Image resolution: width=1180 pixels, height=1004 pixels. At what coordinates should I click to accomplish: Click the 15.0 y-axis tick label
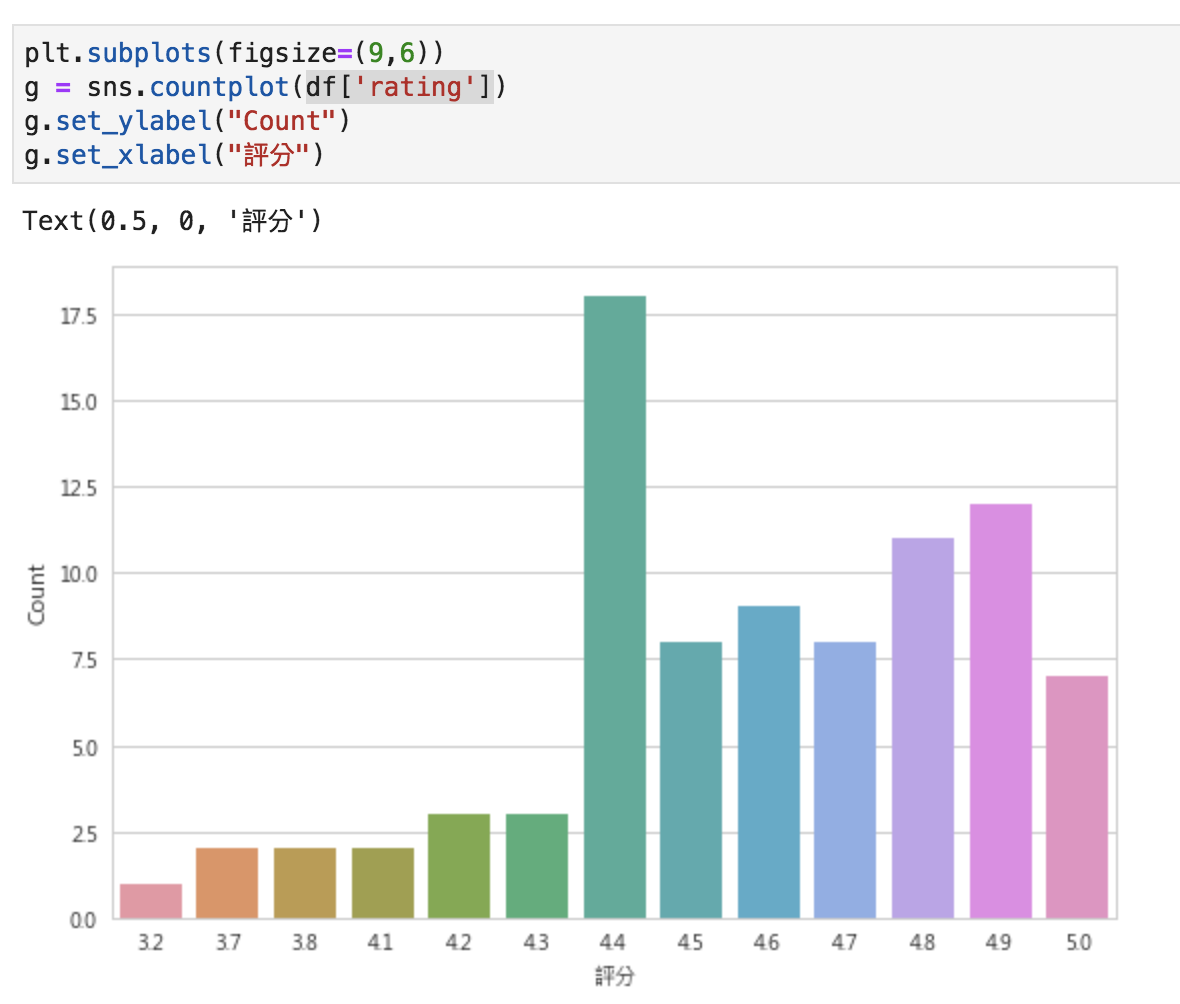pos(79,403)
